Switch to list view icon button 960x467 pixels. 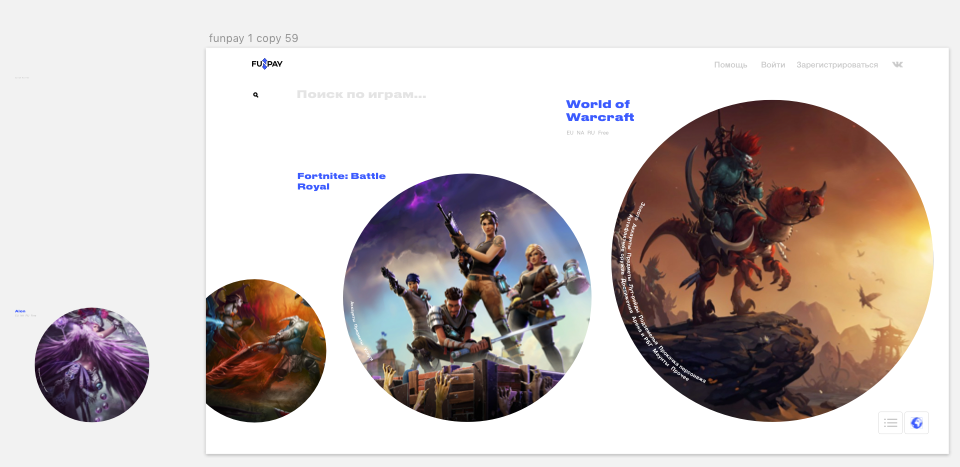point(890,423)
